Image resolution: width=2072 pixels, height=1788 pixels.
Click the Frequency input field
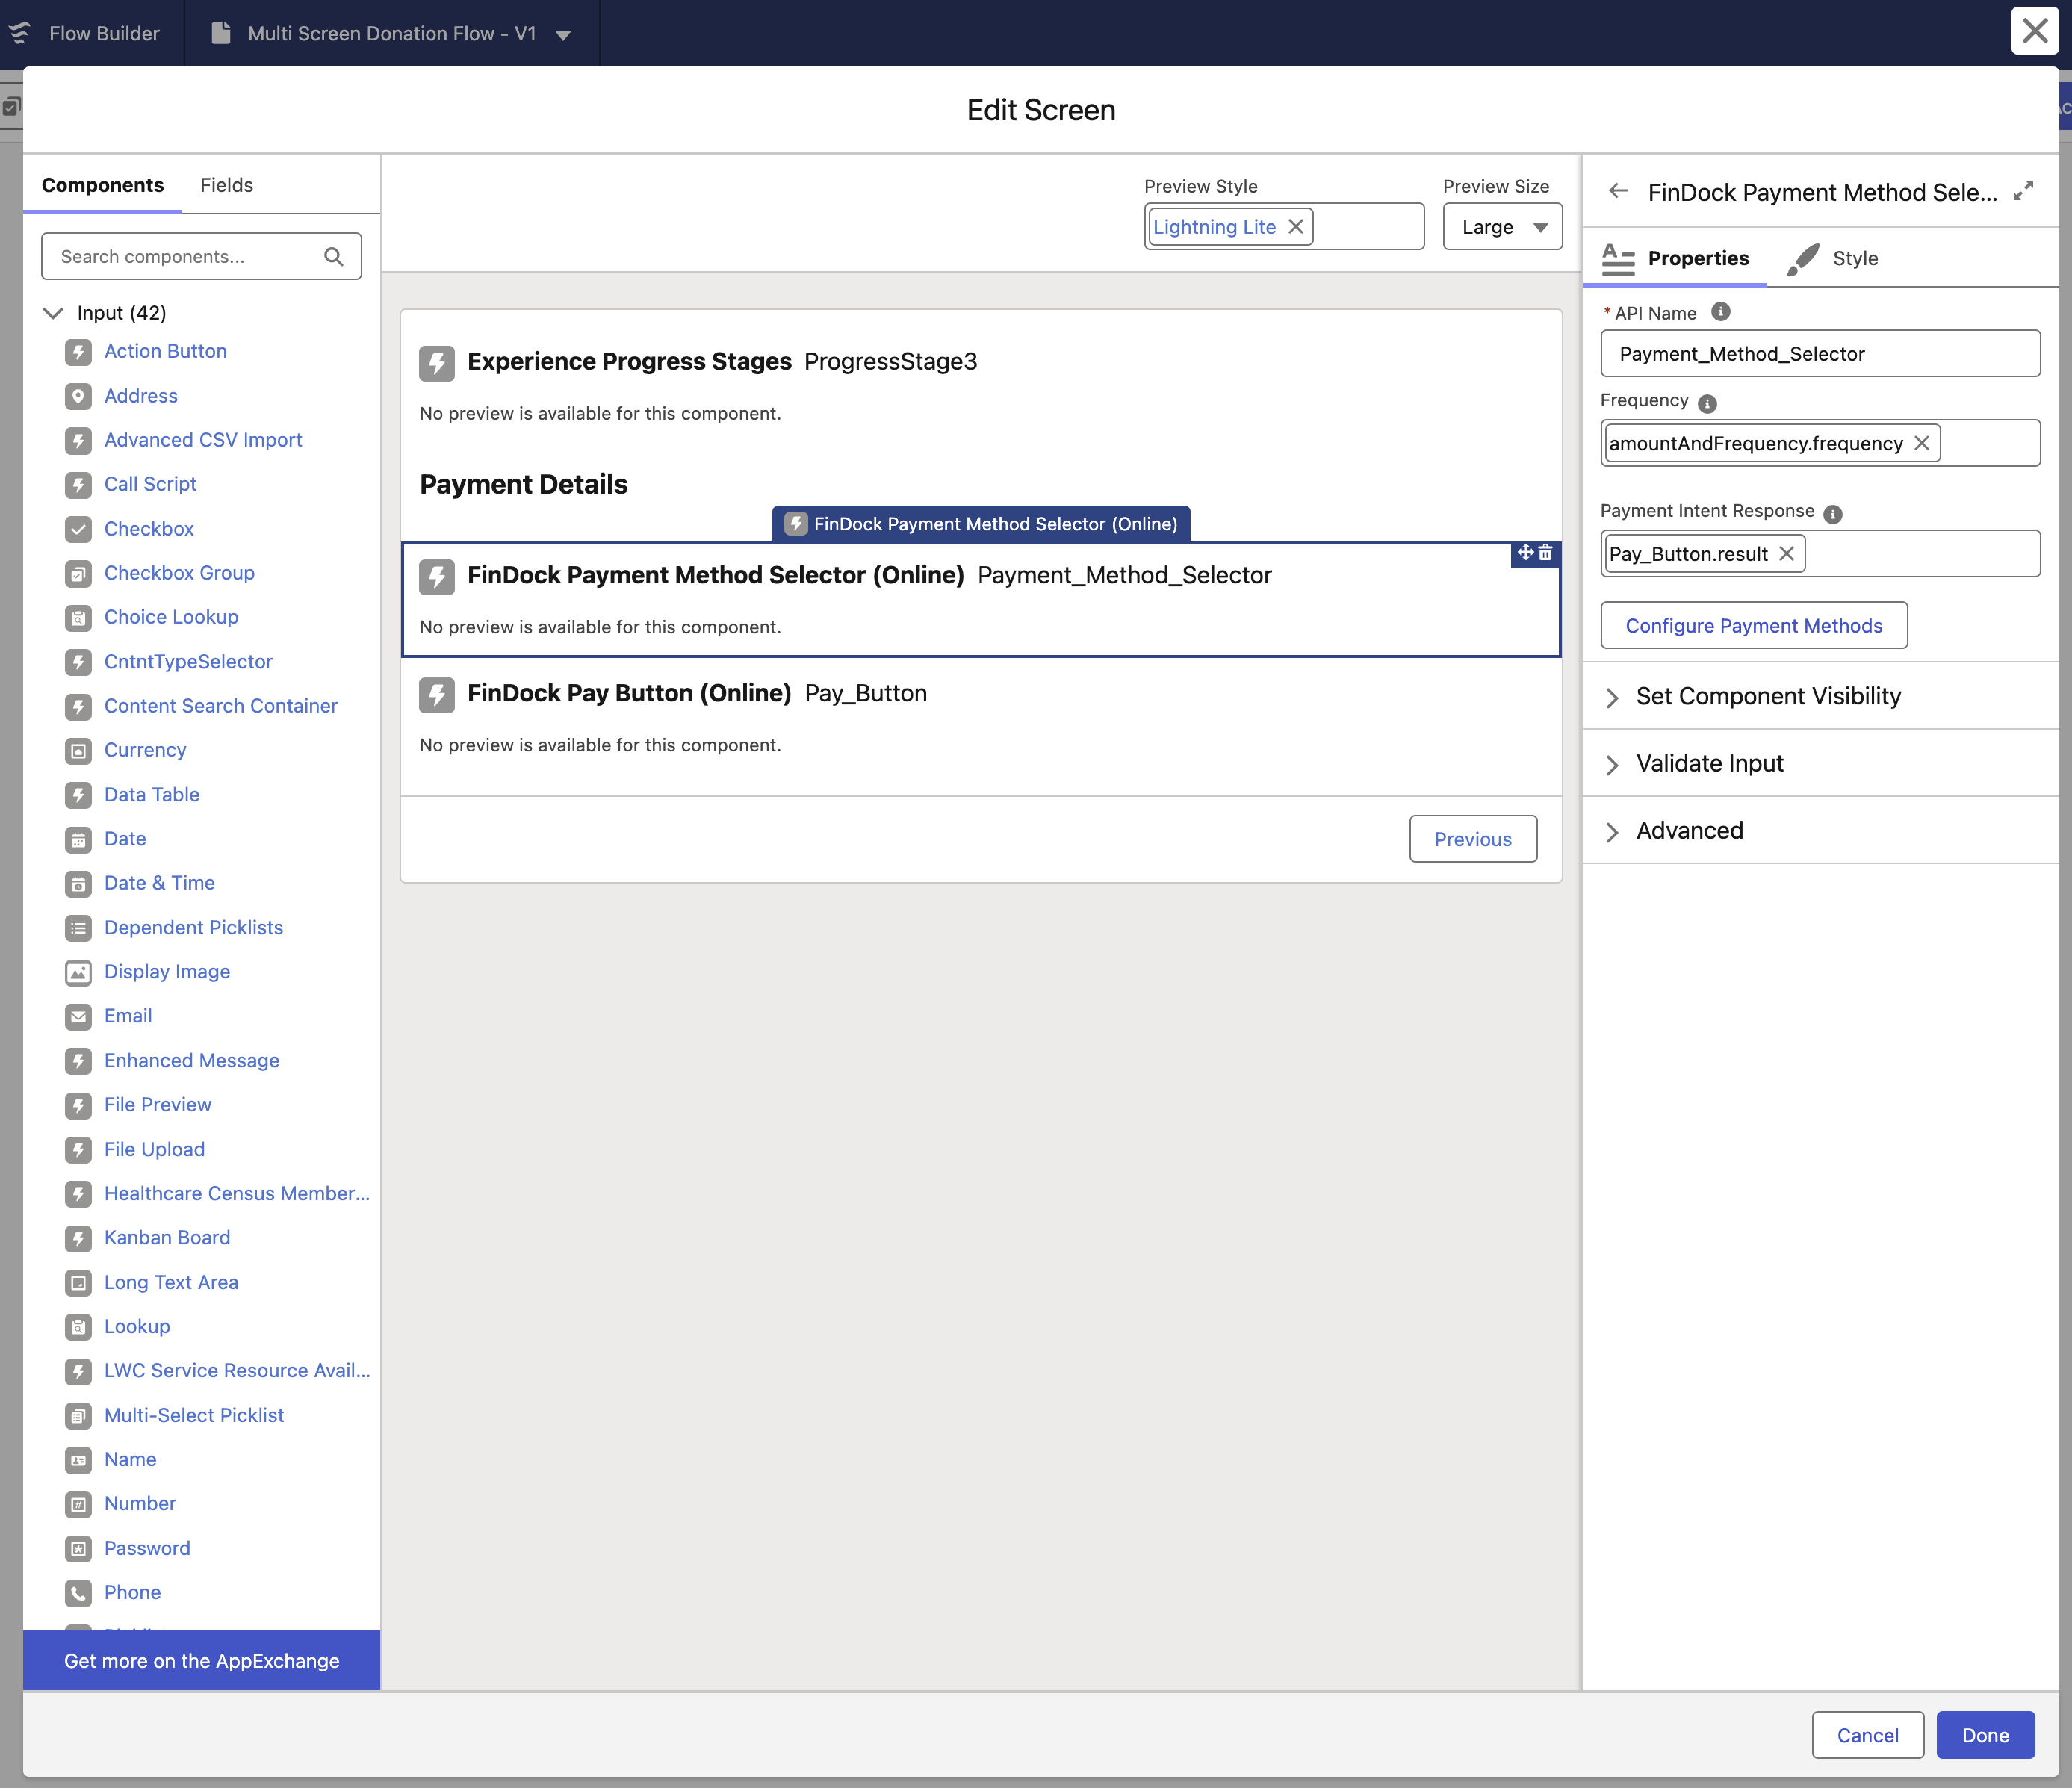(x=1820, y=443)
